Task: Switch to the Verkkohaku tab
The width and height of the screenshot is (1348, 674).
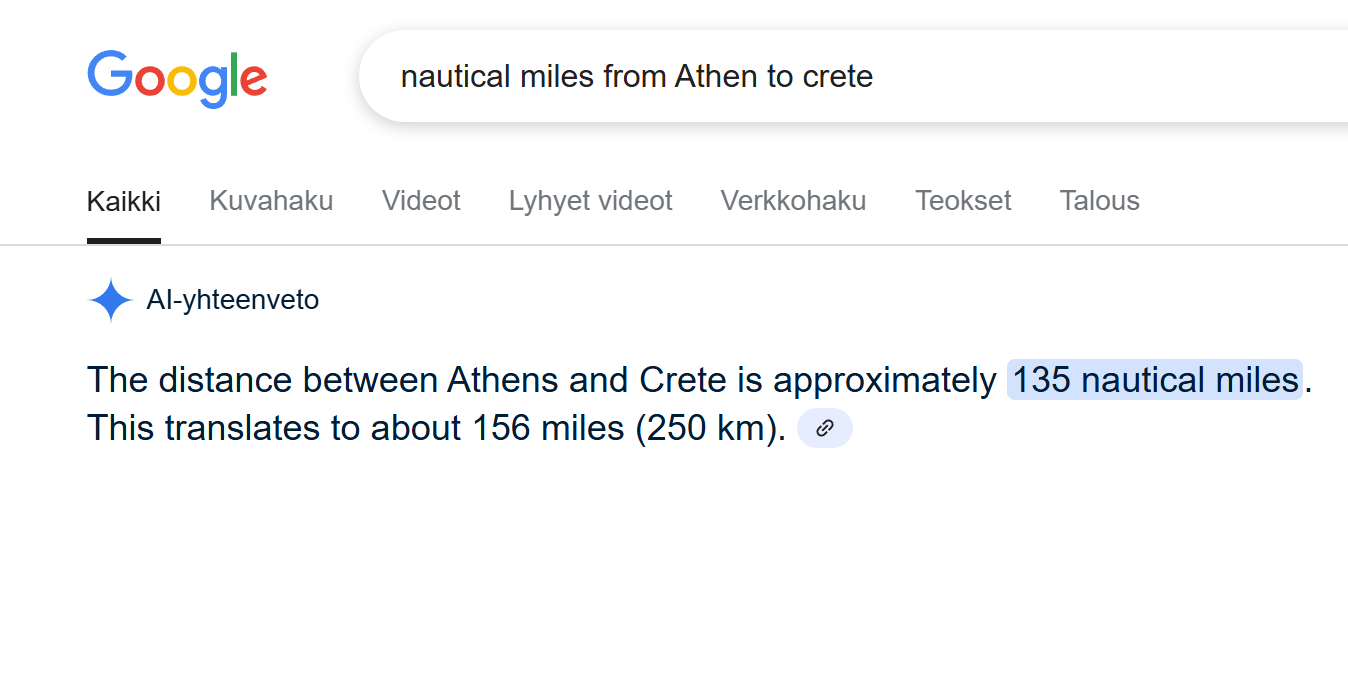Action: click(x=794, y=201)
